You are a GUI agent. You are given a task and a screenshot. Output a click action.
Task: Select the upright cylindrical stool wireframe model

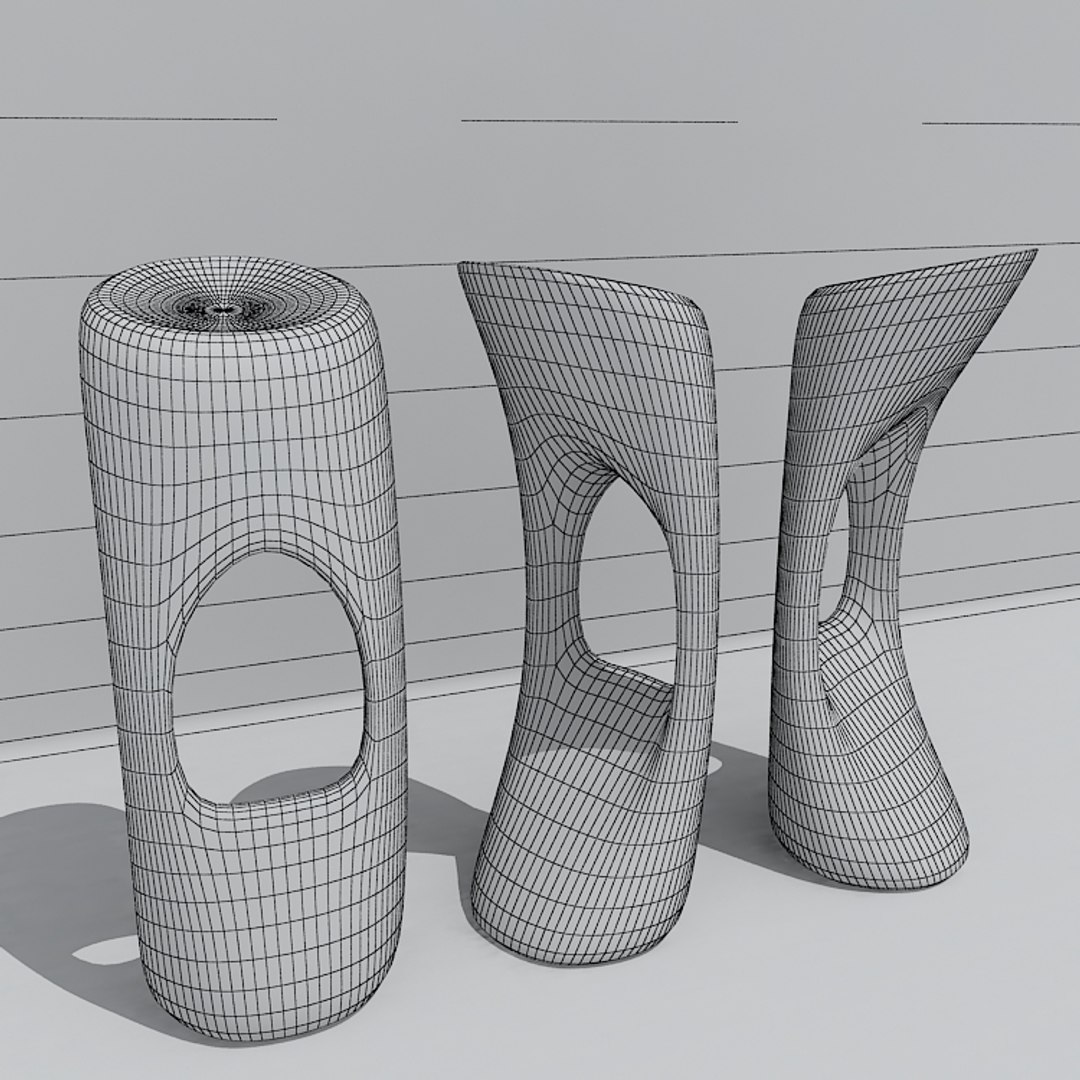242,647
